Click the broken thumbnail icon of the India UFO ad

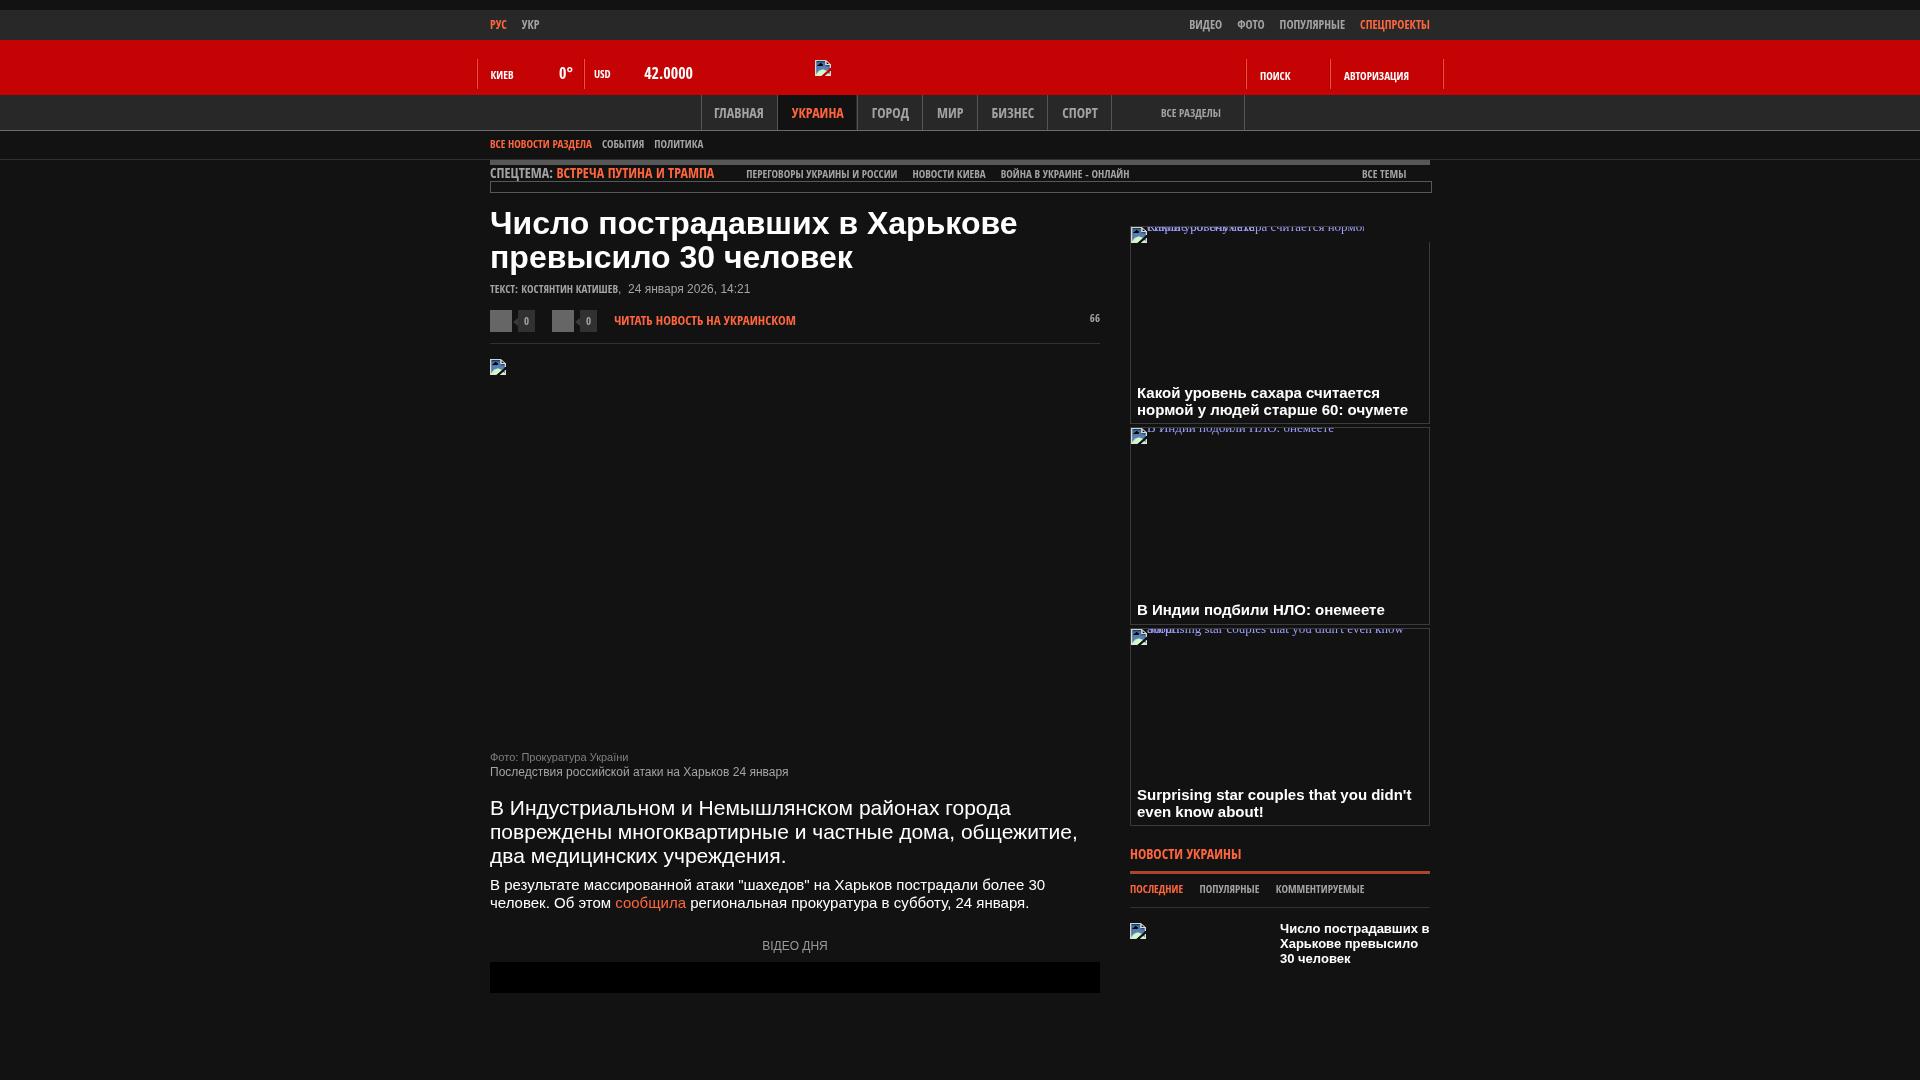point(1139,436)
